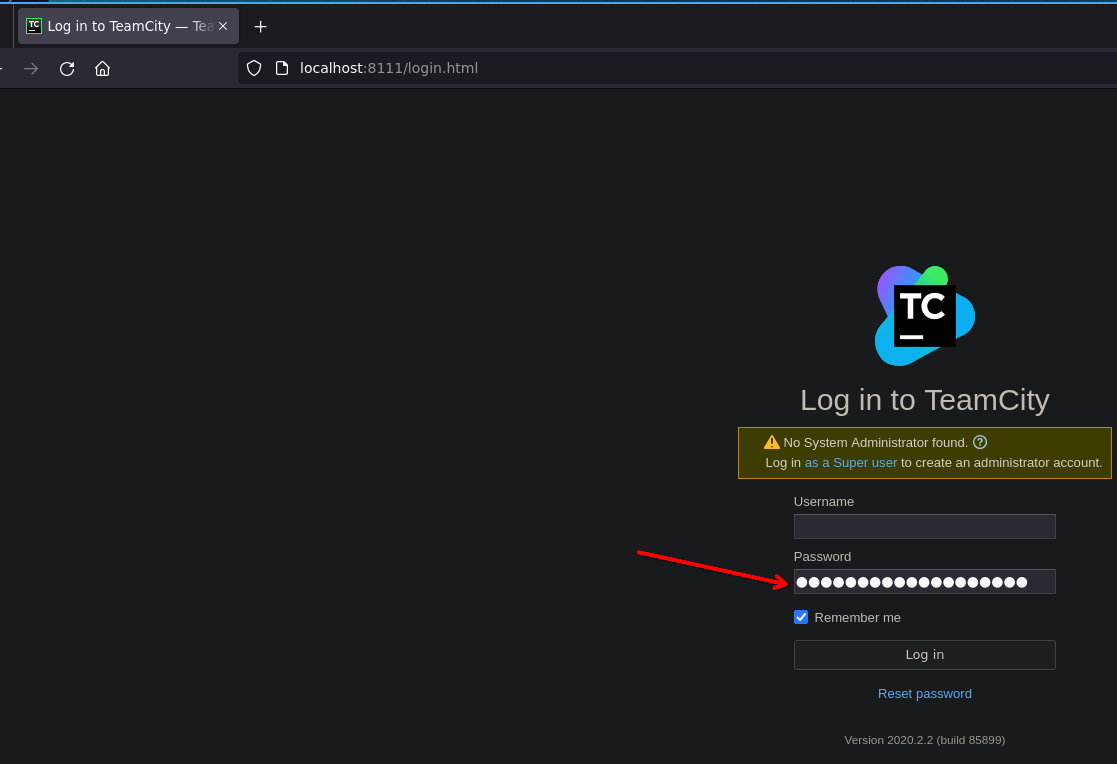Image resolution: width=1117 pixels, height=764 pixels.
Task: Click the TeamCity TC logo
Action: (924, 316)
